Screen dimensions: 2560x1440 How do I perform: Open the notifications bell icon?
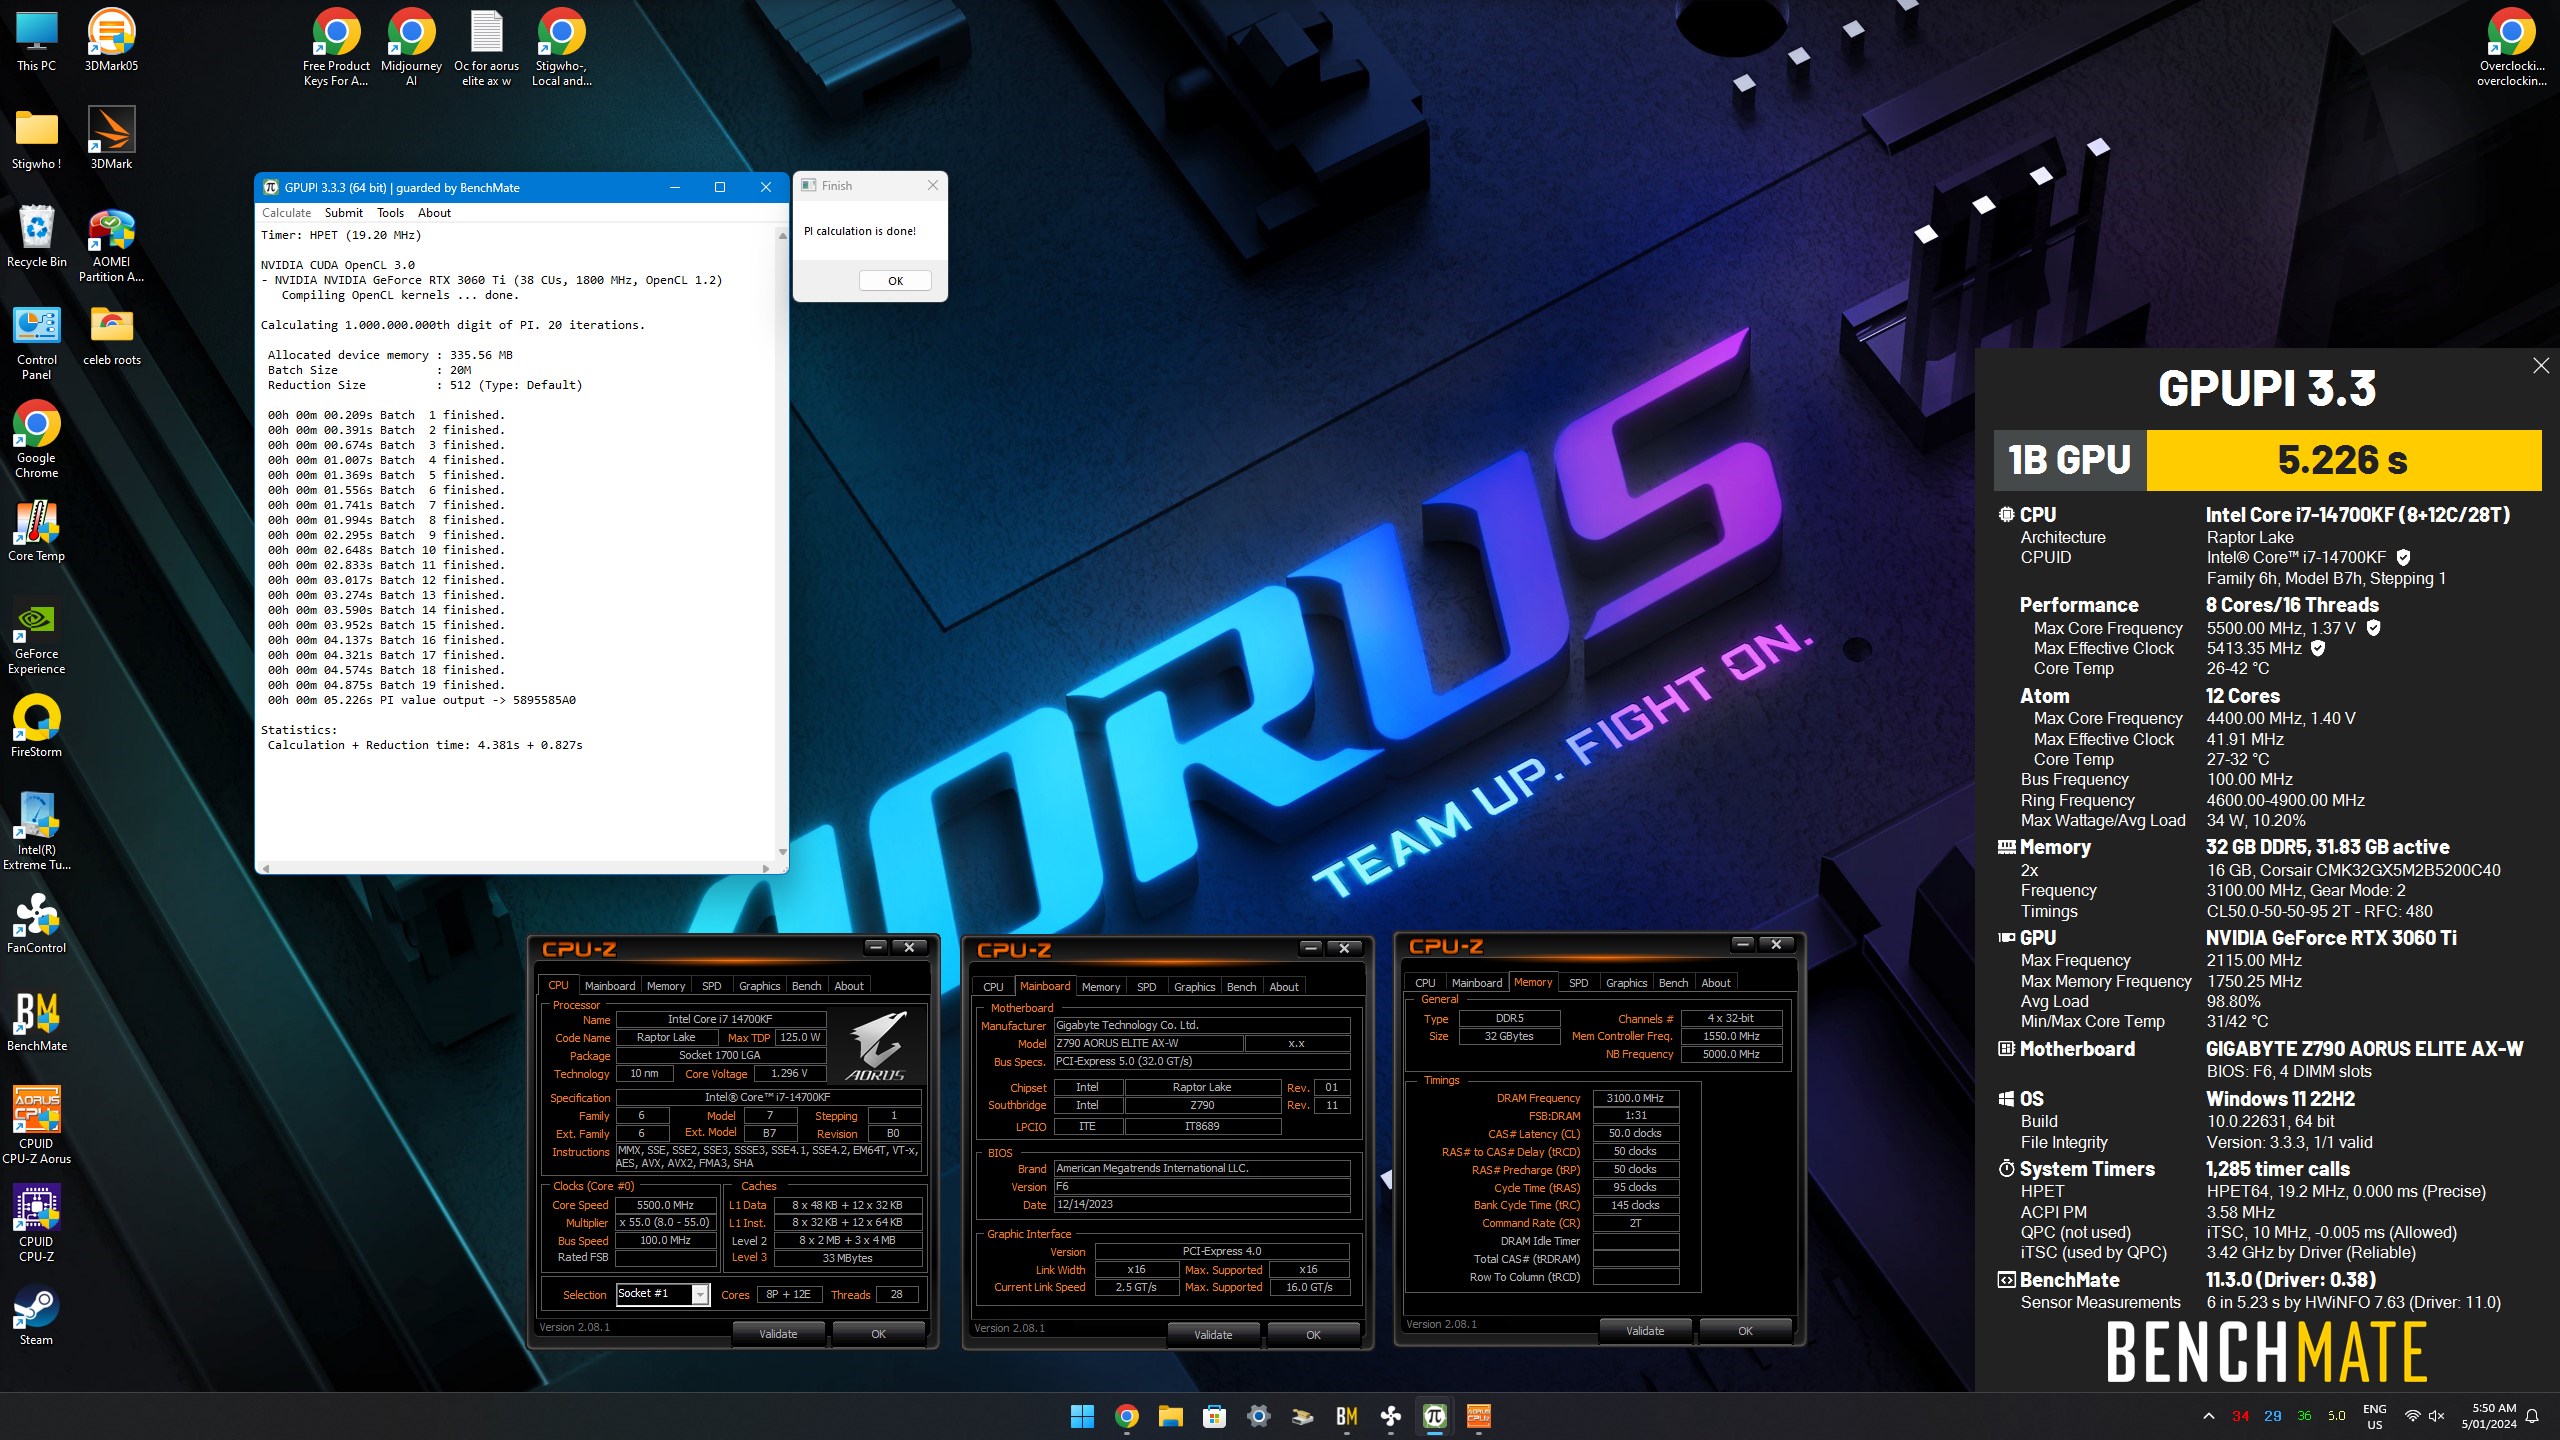pos(2533,1416)
